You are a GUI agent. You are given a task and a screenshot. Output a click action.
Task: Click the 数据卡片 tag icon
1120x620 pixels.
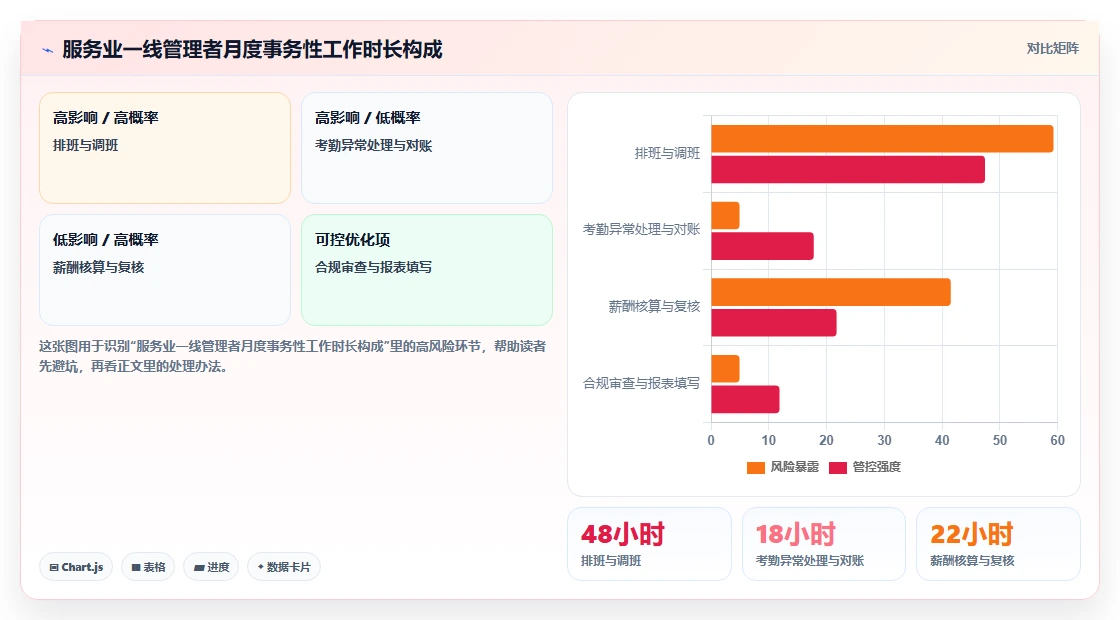point(261,566)
